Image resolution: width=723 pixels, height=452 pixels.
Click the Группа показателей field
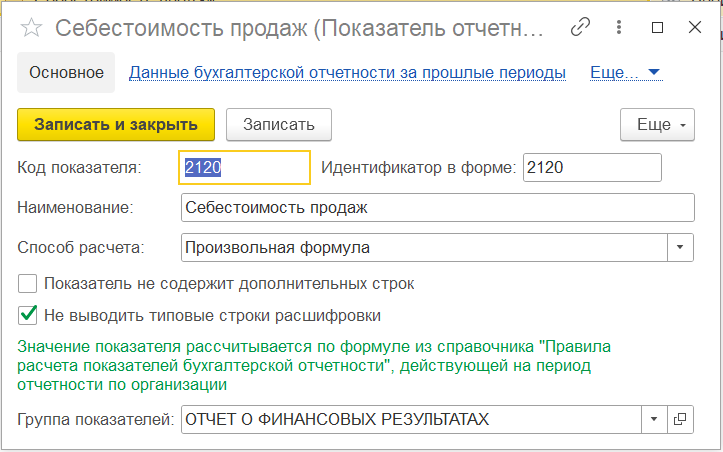point(411,419)
